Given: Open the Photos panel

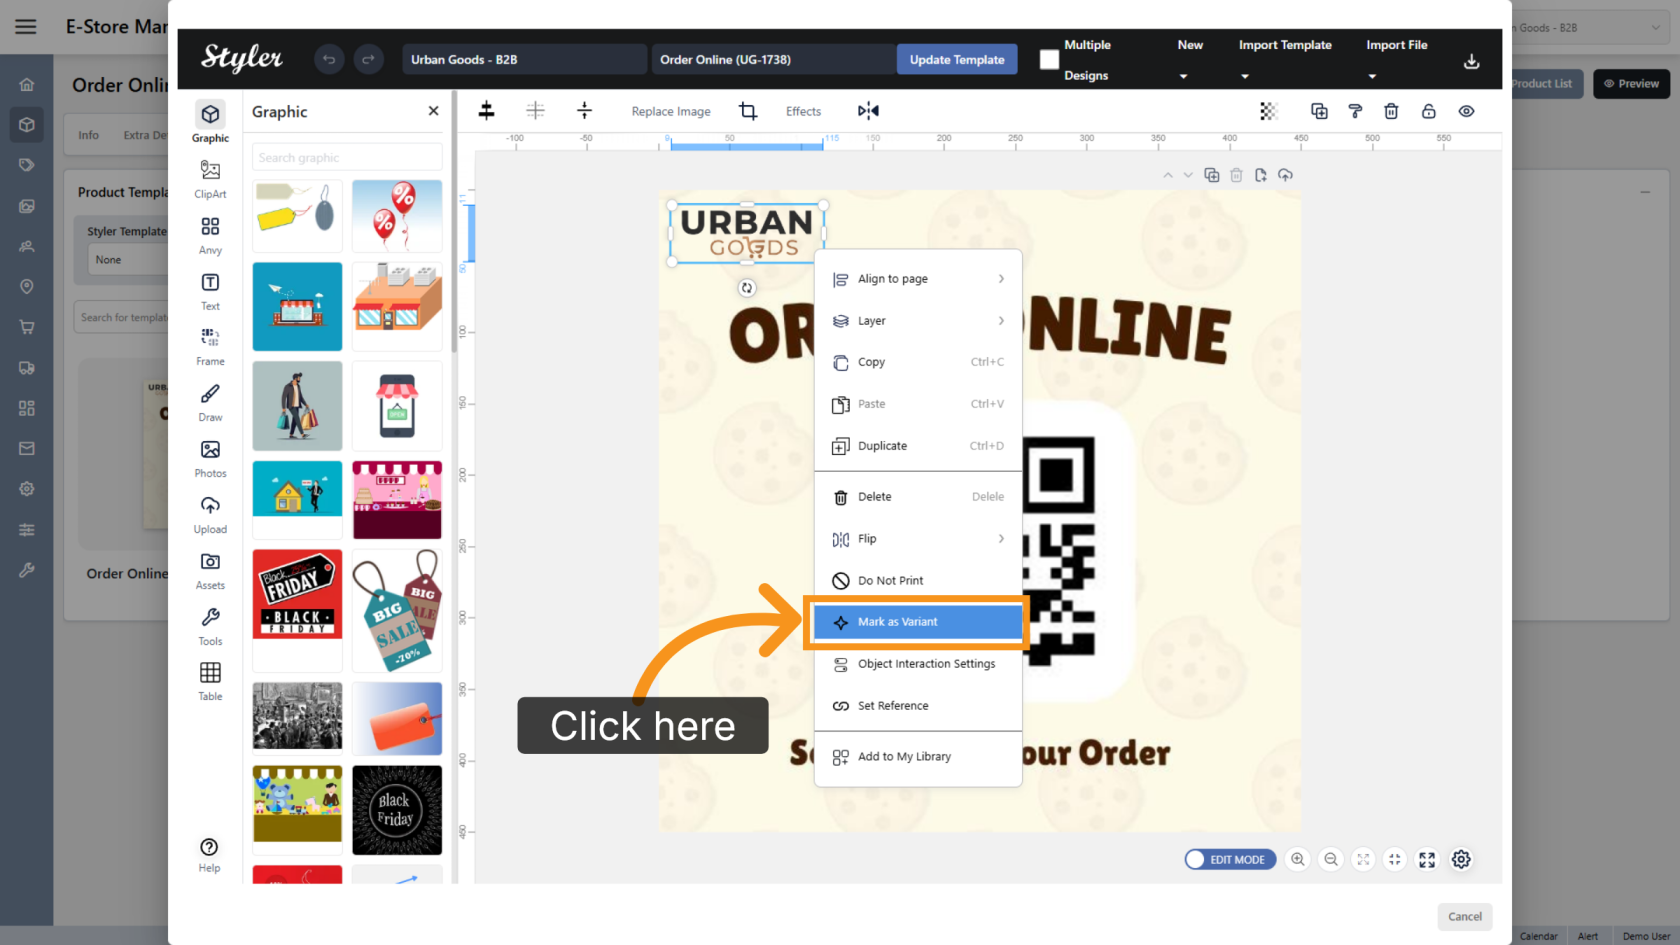Looking at the screenshot, I should tap(210, 458).
